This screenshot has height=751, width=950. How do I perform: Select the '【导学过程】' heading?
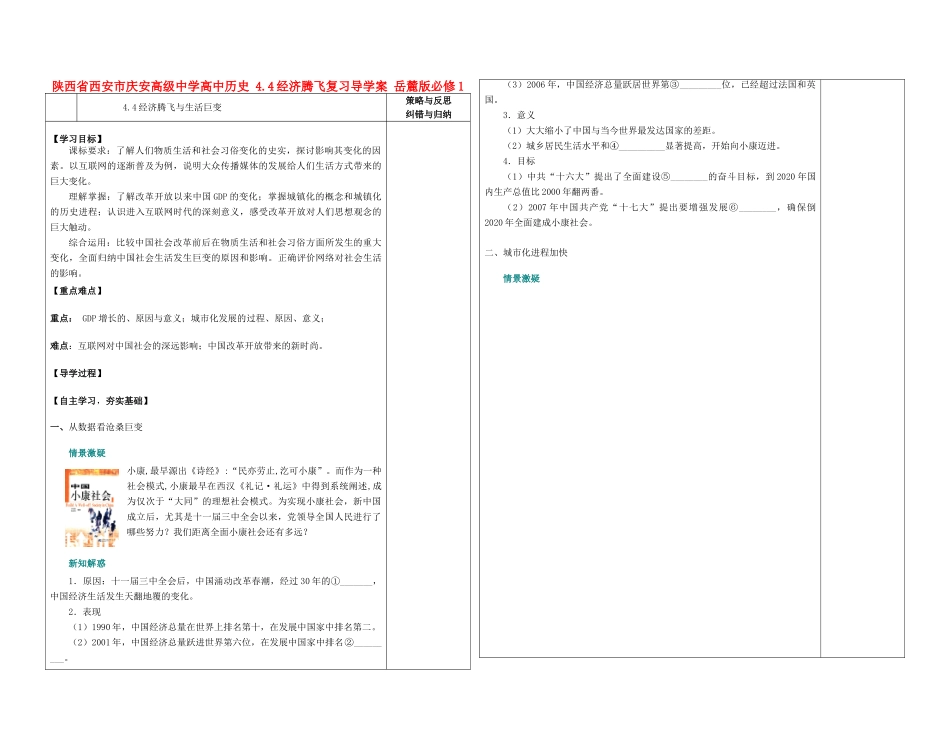[78, 373]
